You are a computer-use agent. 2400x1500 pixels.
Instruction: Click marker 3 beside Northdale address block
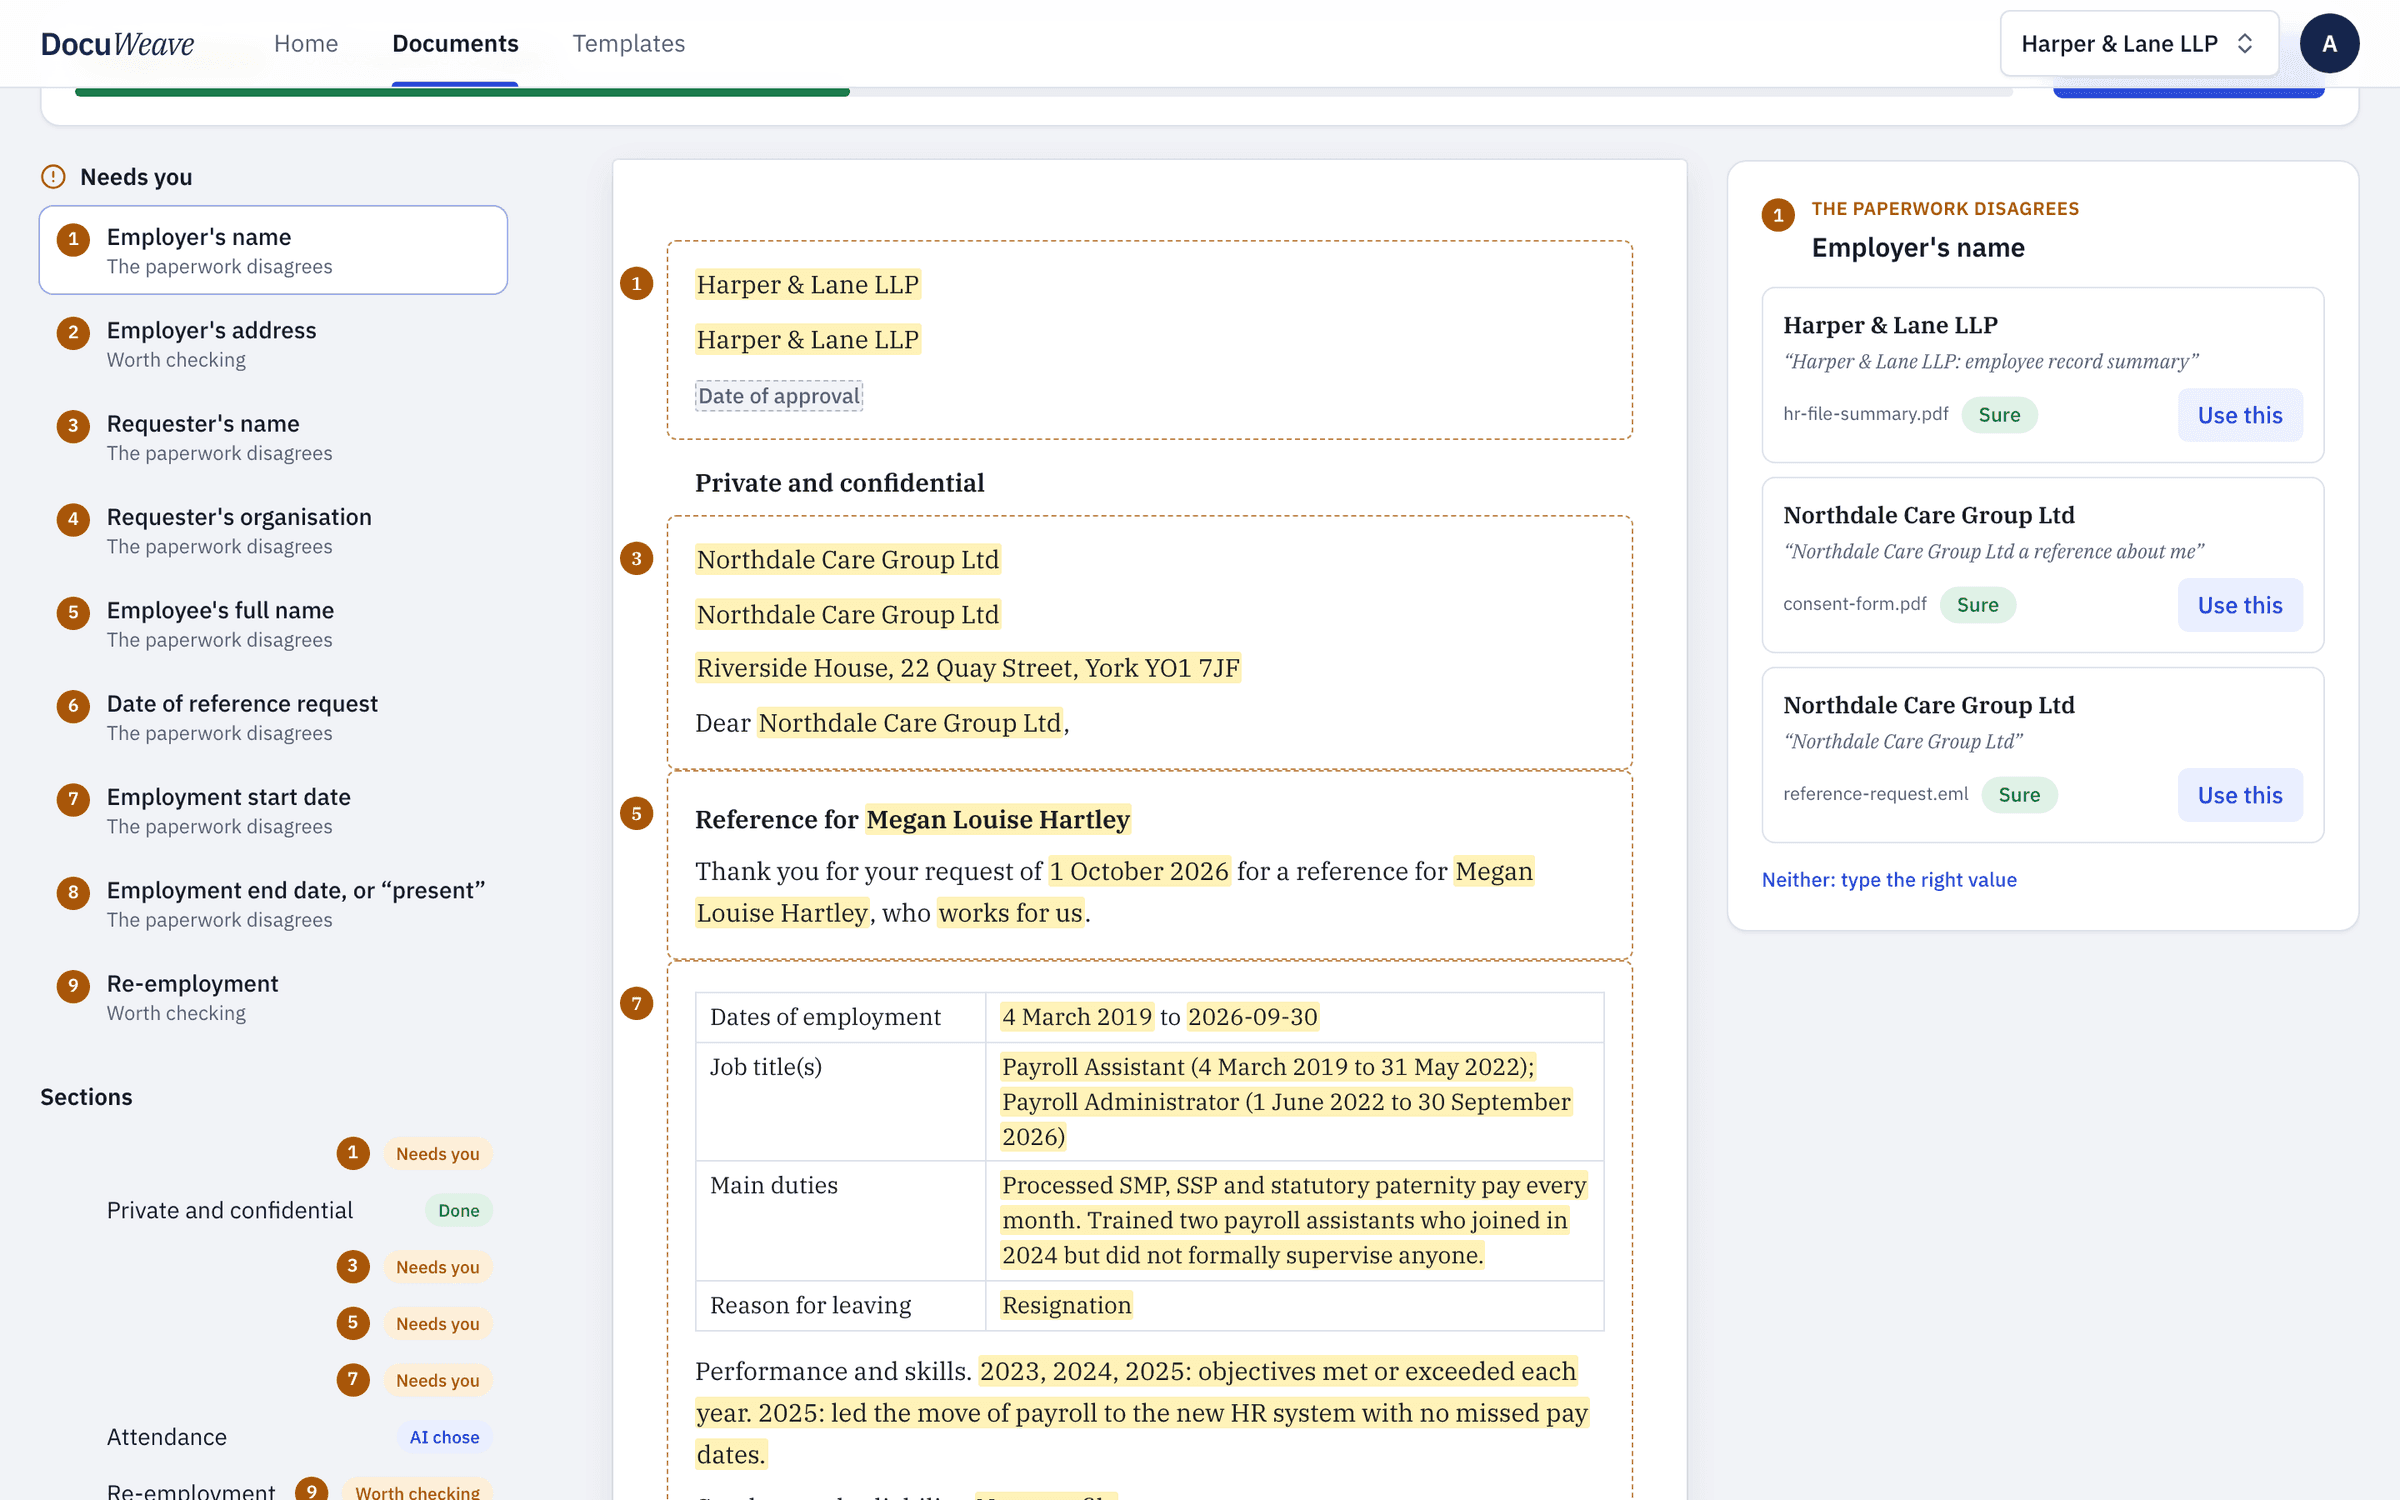point(637,559)
